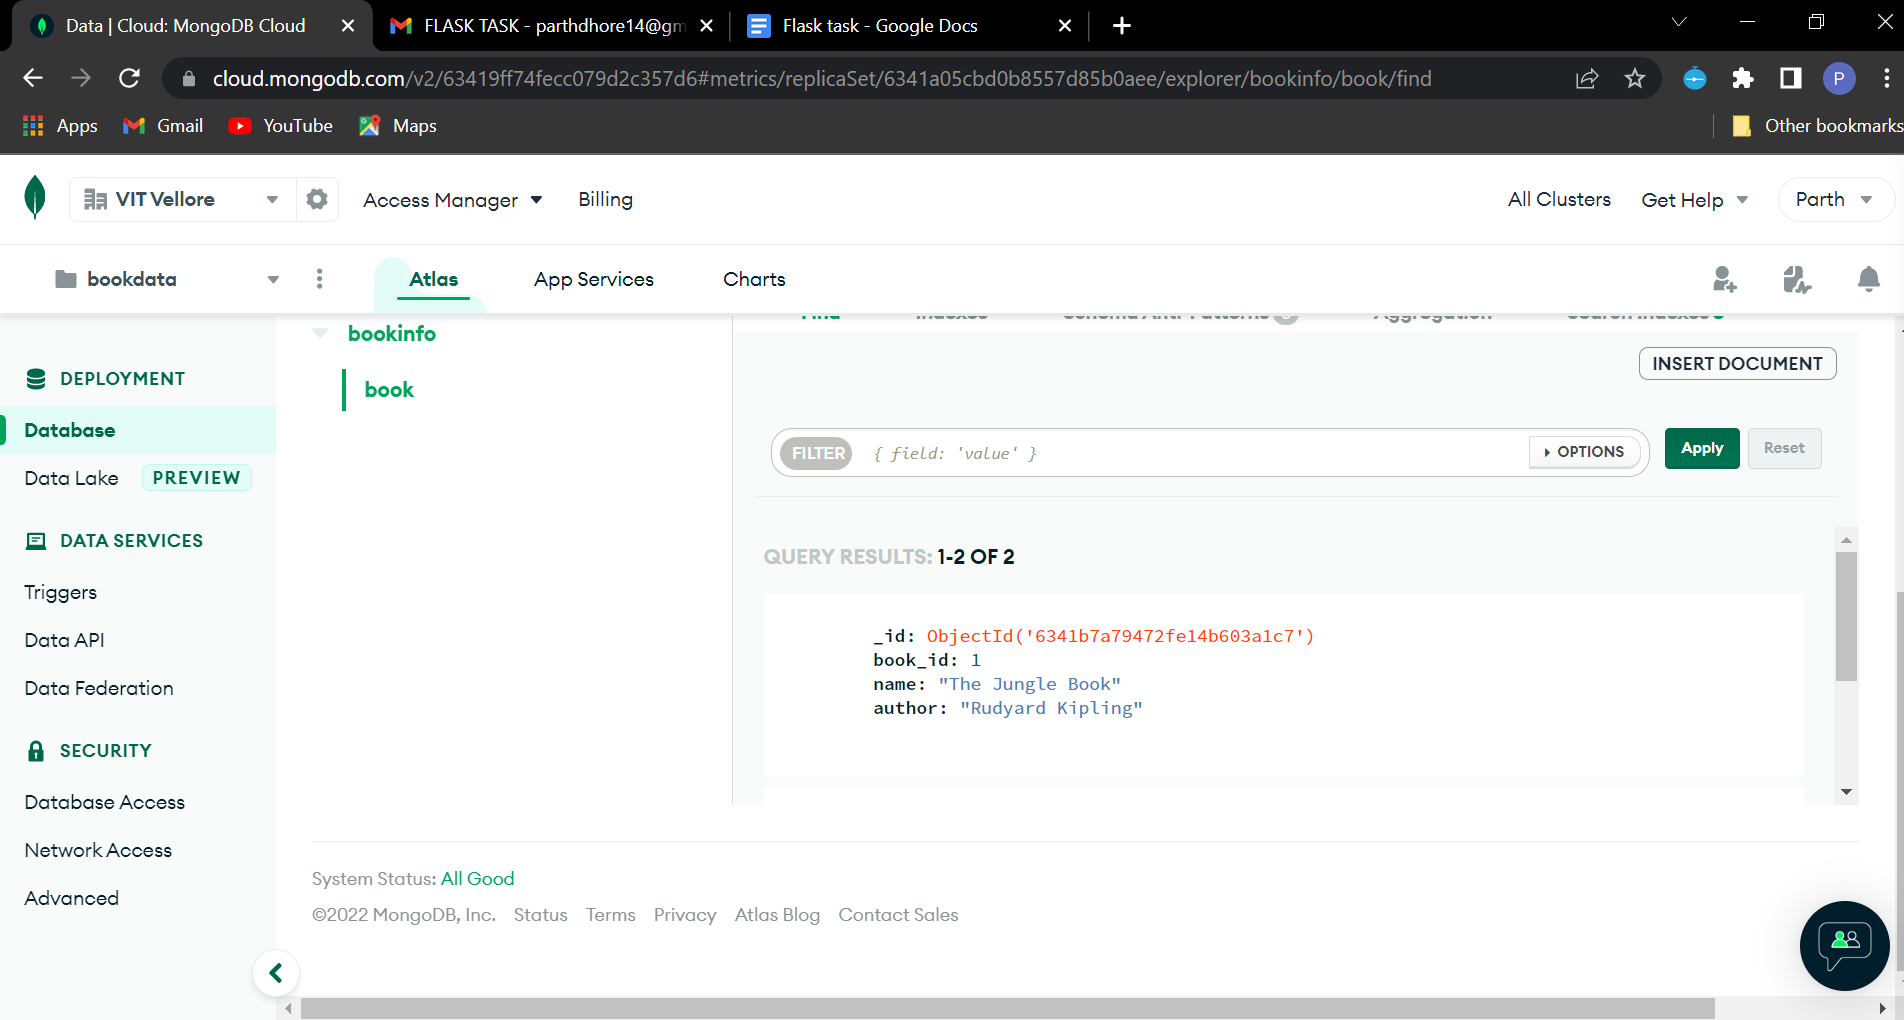This screenshot has height=1020, width=1904.
Task: Share this page icon in address bar
Action: pos(1587,78)
